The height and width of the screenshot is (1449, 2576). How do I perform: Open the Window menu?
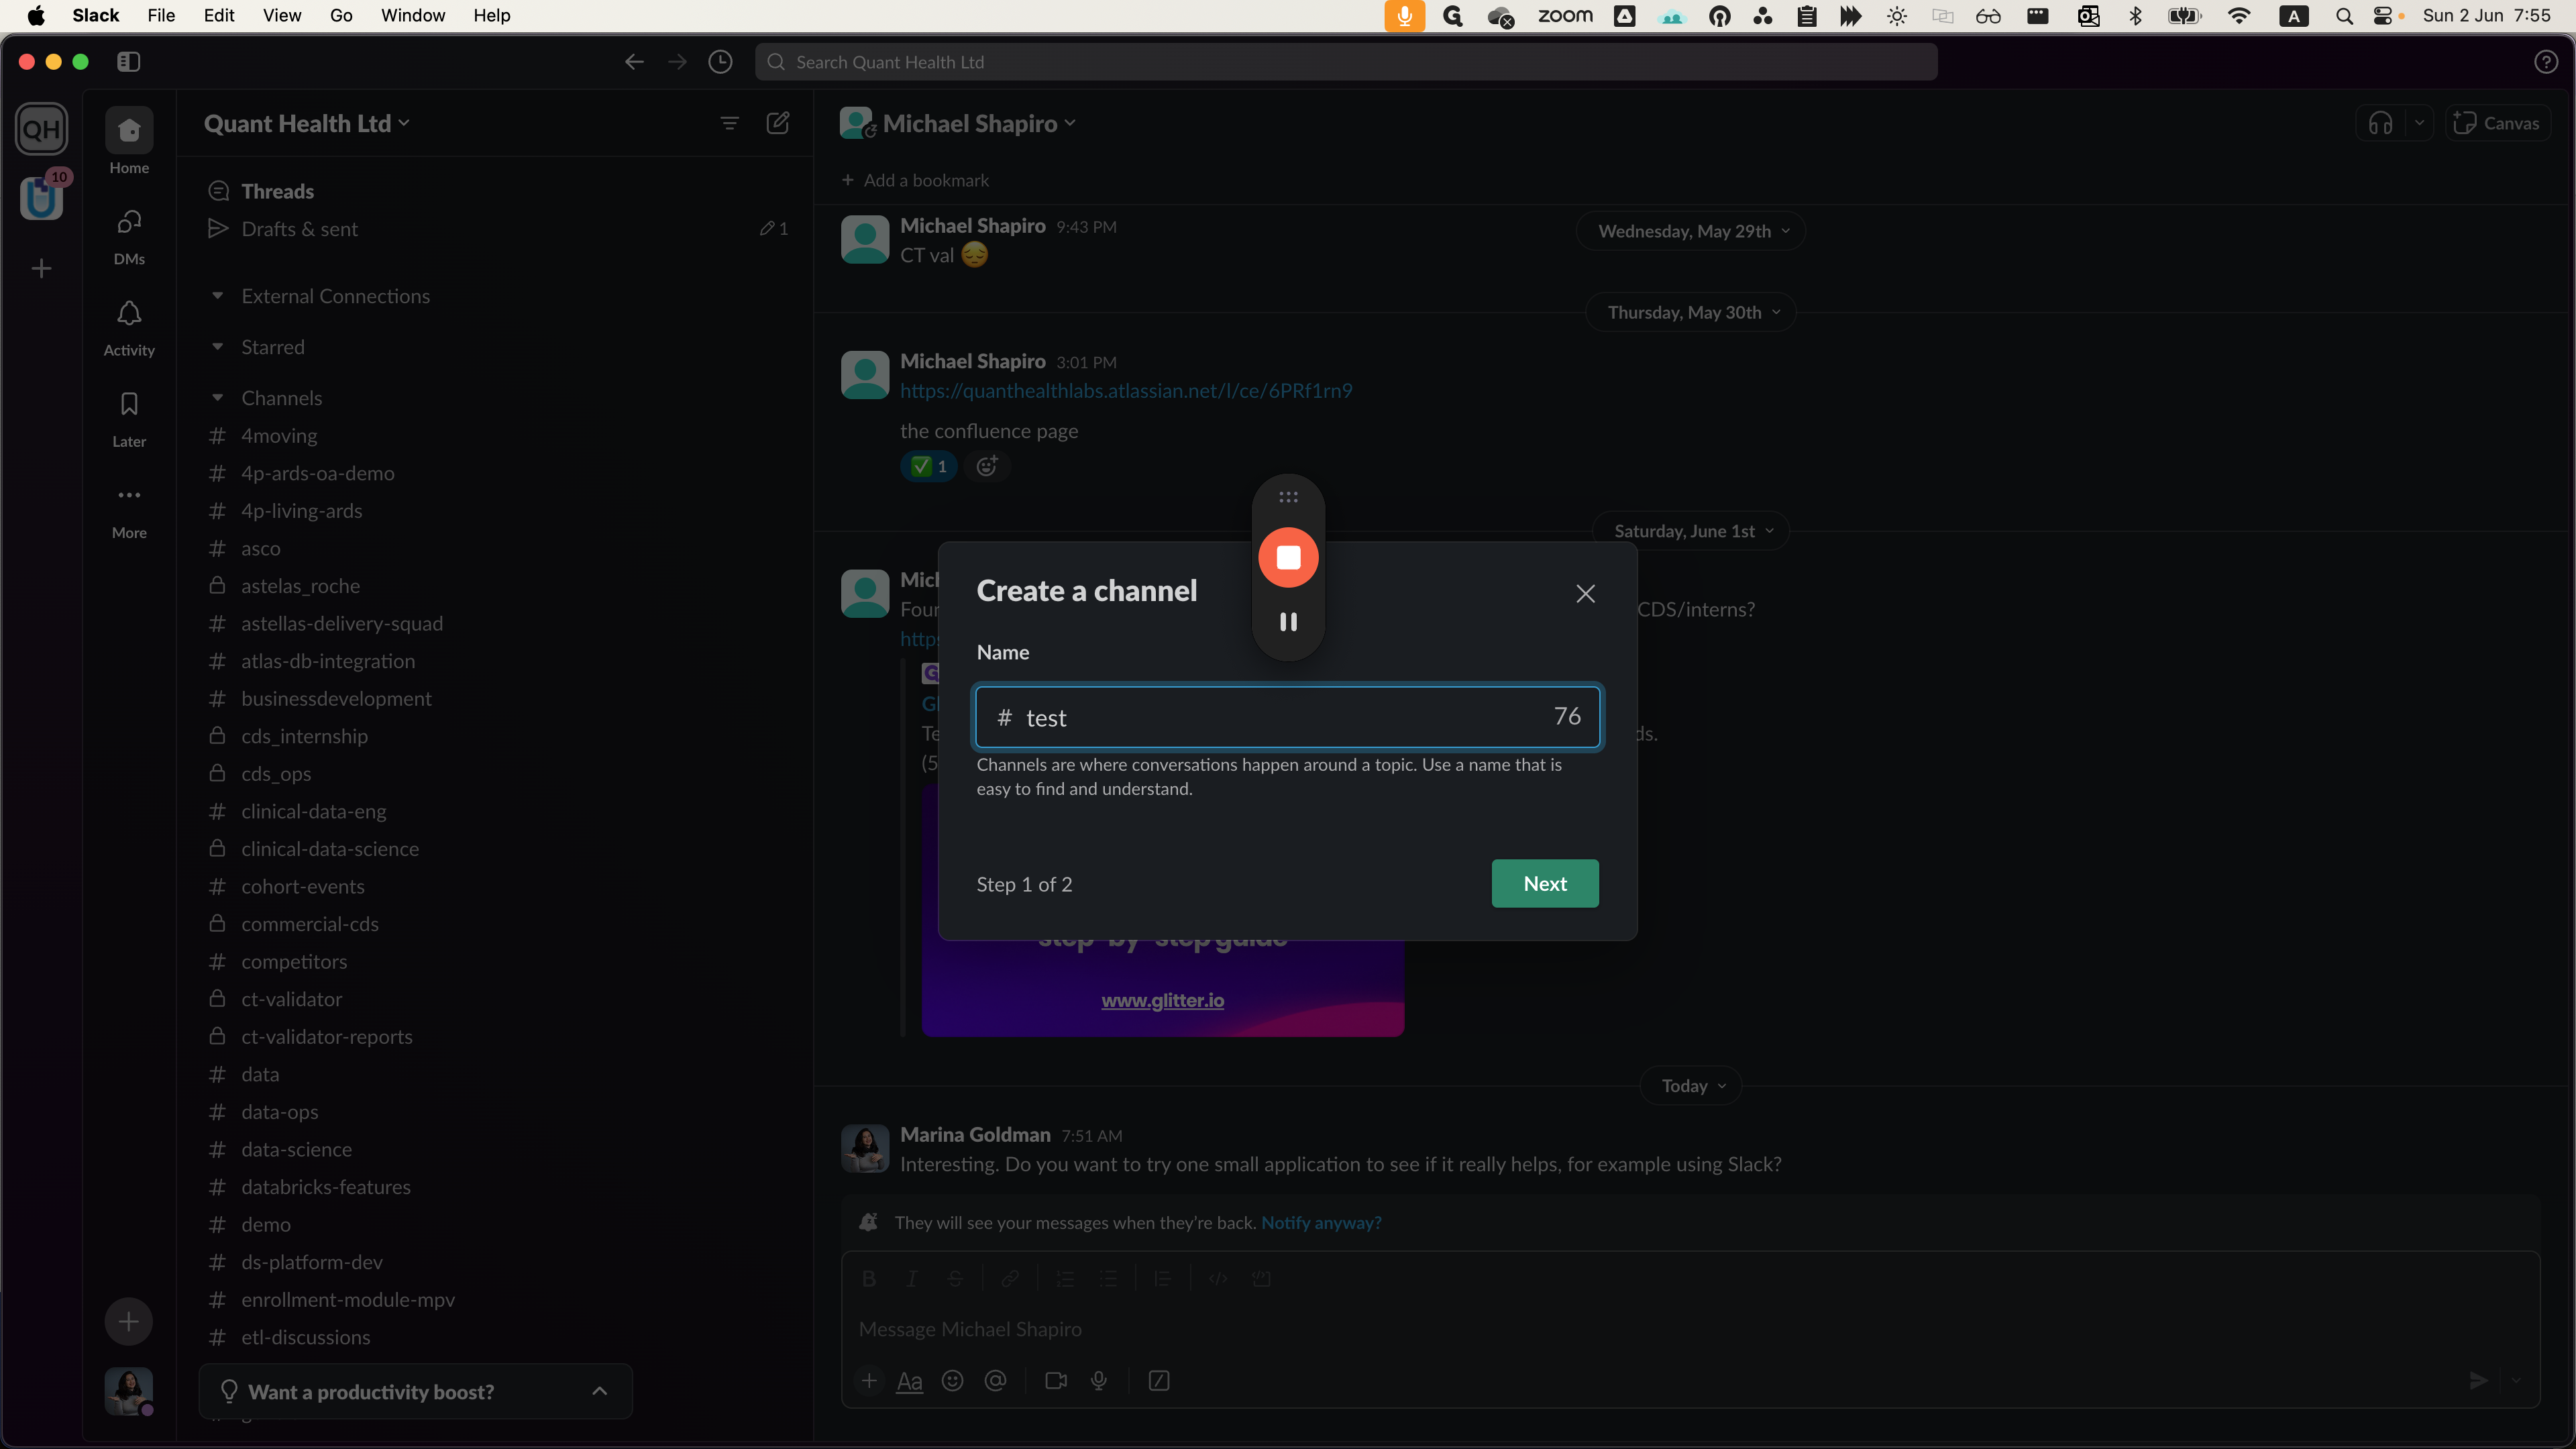pos(413,15)
